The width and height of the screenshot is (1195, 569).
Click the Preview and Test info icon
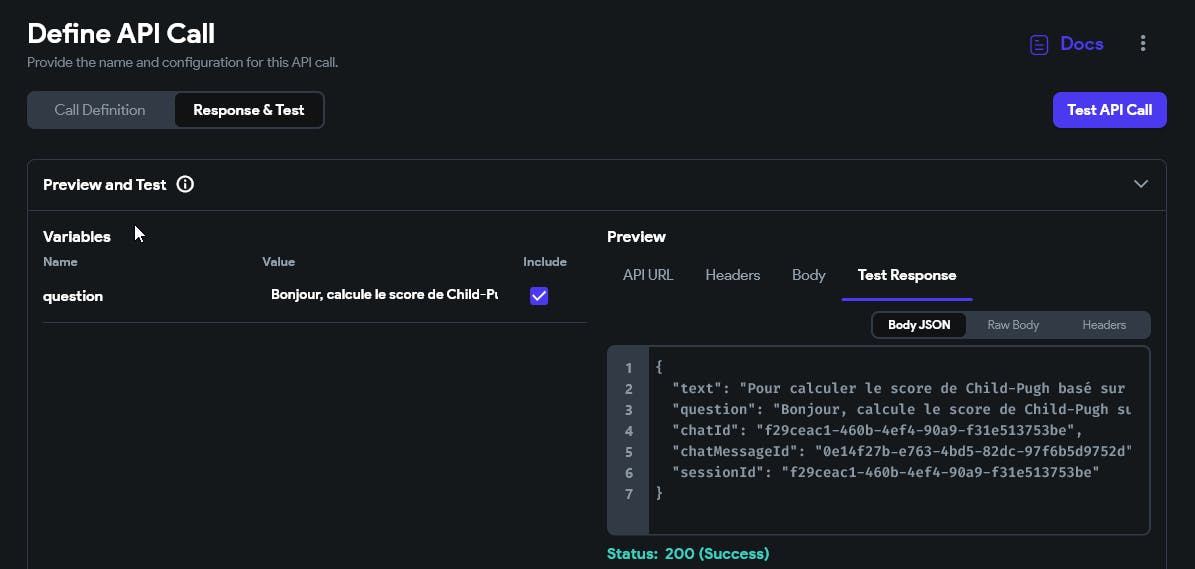[185, 185]
